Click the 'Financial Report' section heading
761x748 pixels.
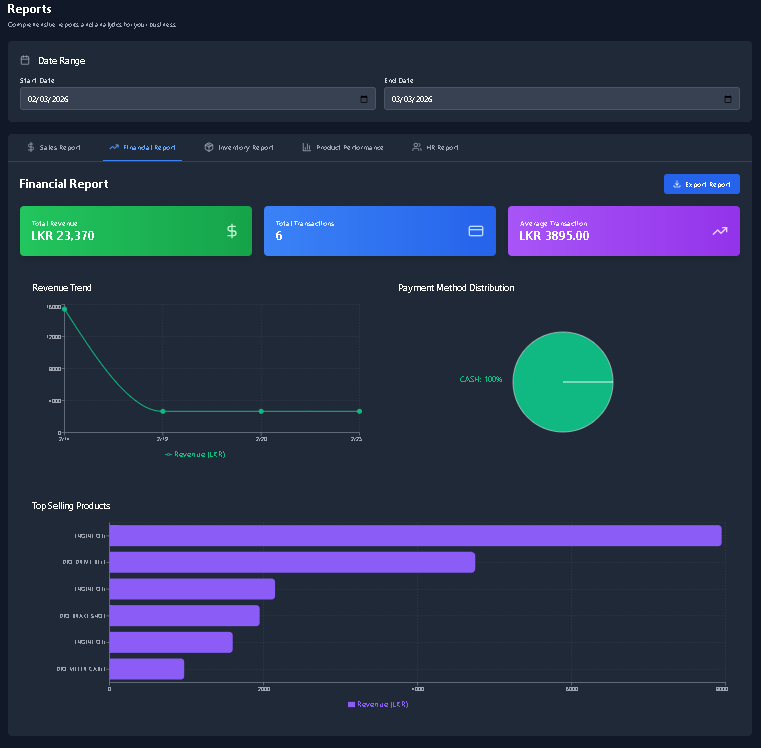pos(64,184)
